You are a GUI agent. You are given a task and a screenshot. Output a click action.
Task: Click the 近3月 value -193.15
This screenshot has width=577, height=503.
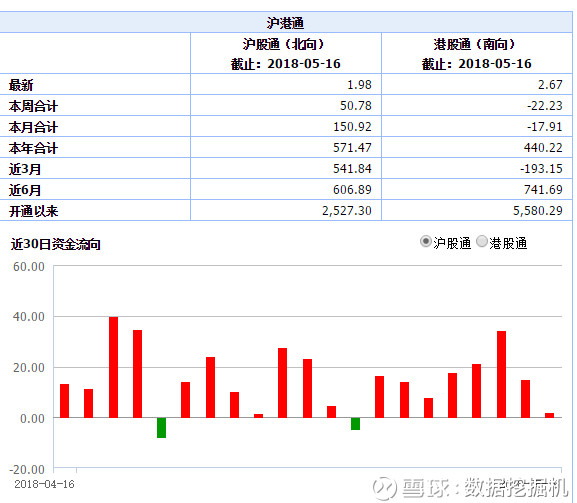541,169
